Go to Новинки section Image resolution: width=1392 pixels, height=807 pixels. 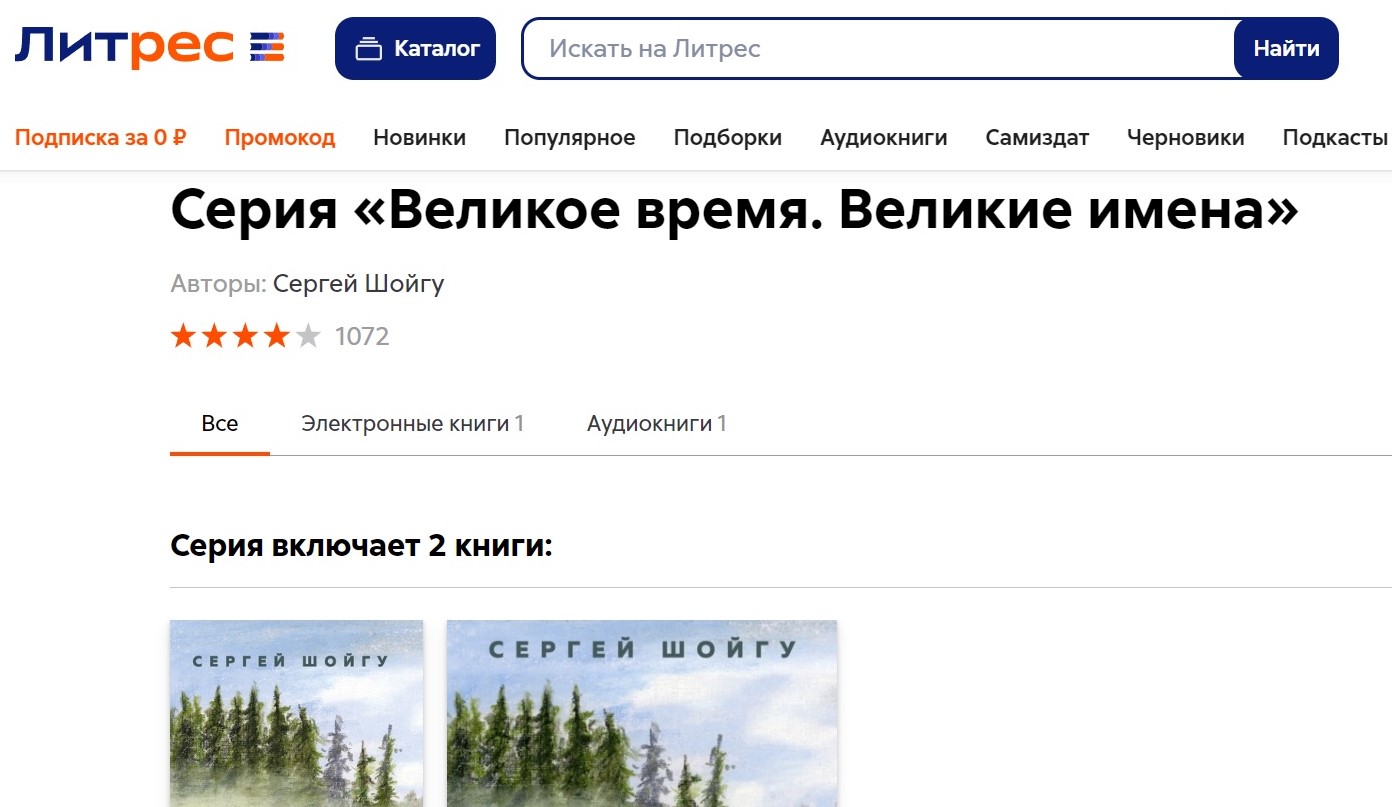pos(419,138)
